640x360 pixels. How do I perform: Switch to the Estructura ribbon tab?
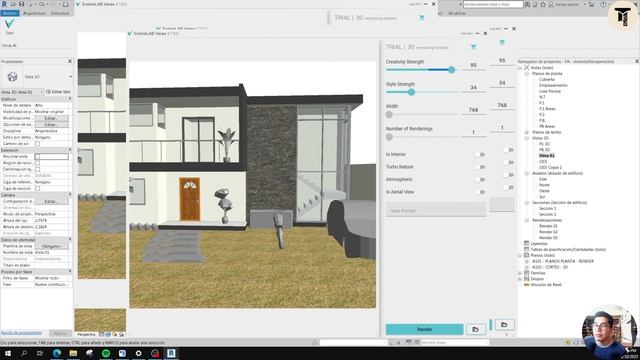(x=60, y=13)
